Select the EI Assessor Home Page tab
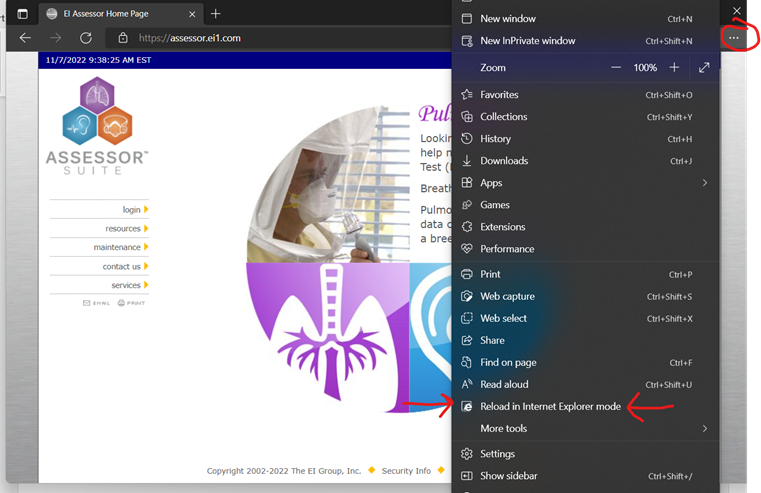 click(120, 14)
